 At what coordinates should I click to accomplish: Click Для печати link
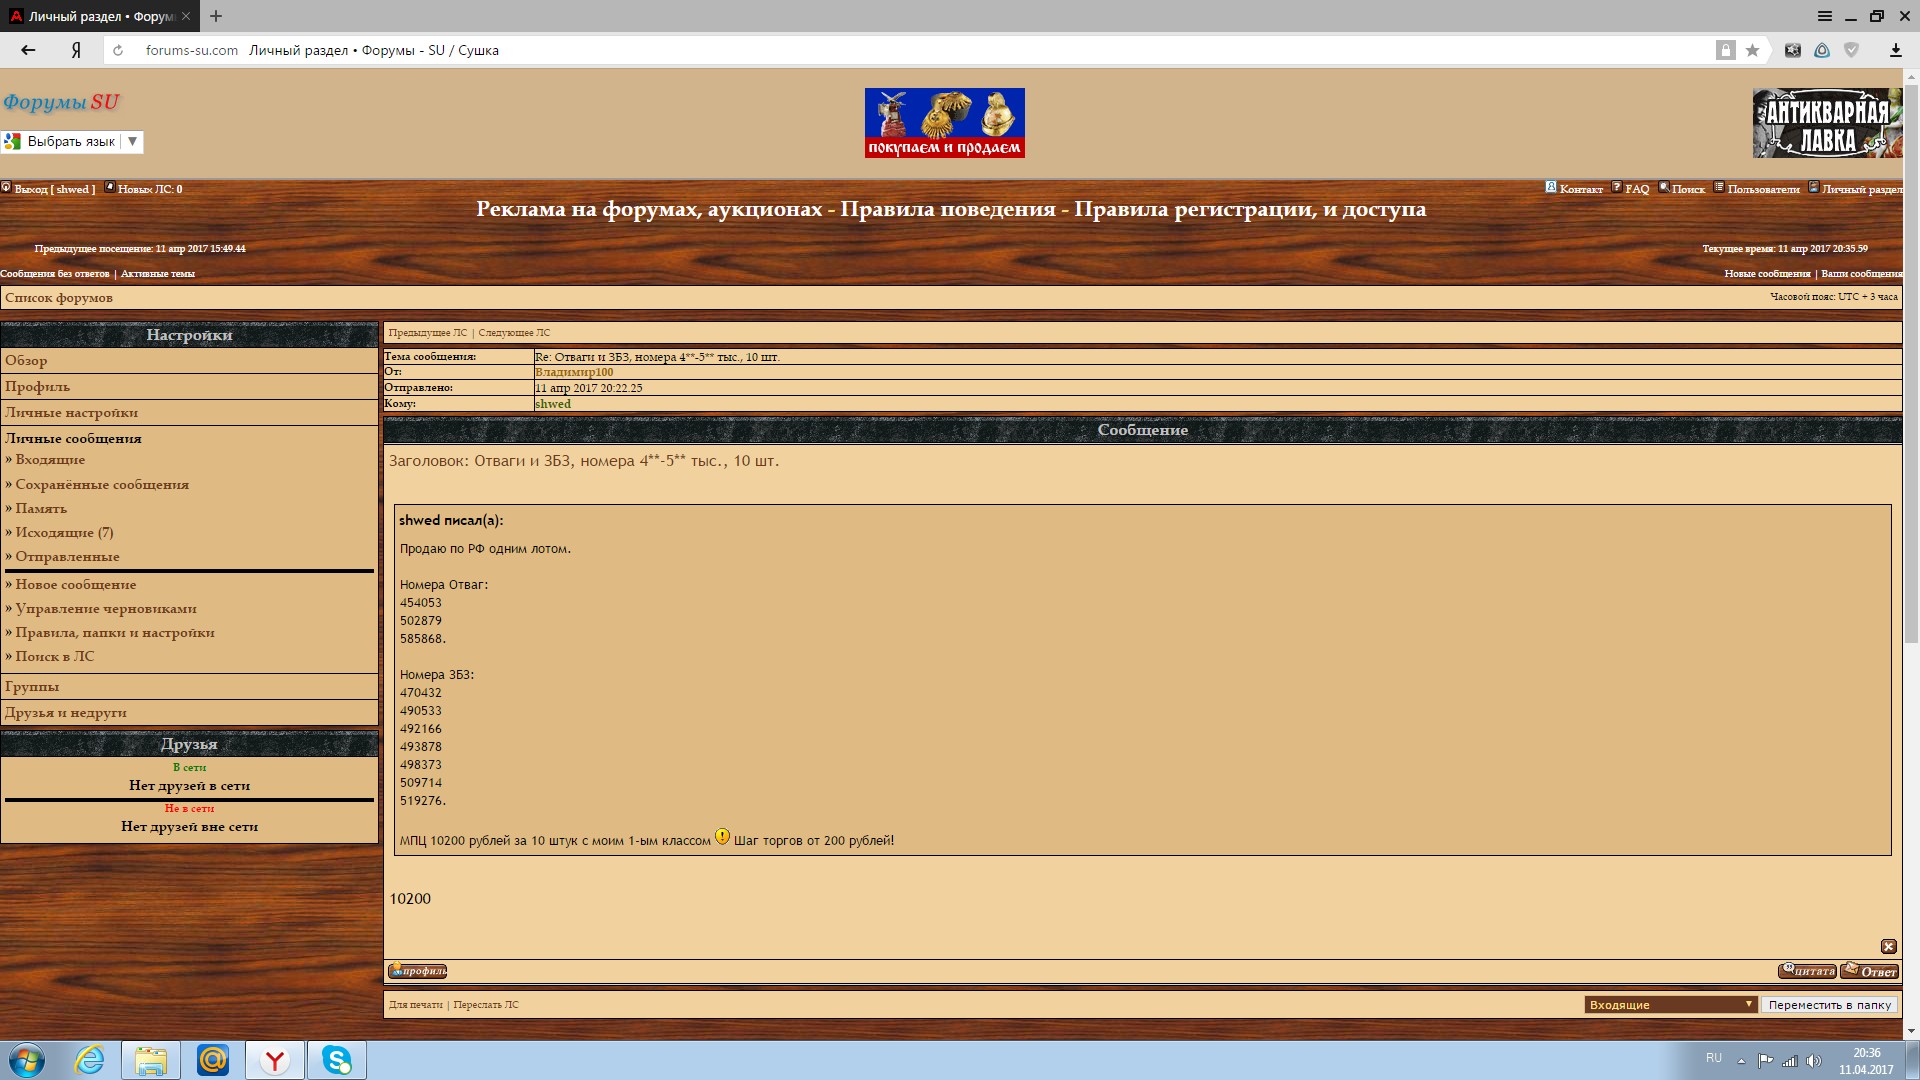[415, 1005]
